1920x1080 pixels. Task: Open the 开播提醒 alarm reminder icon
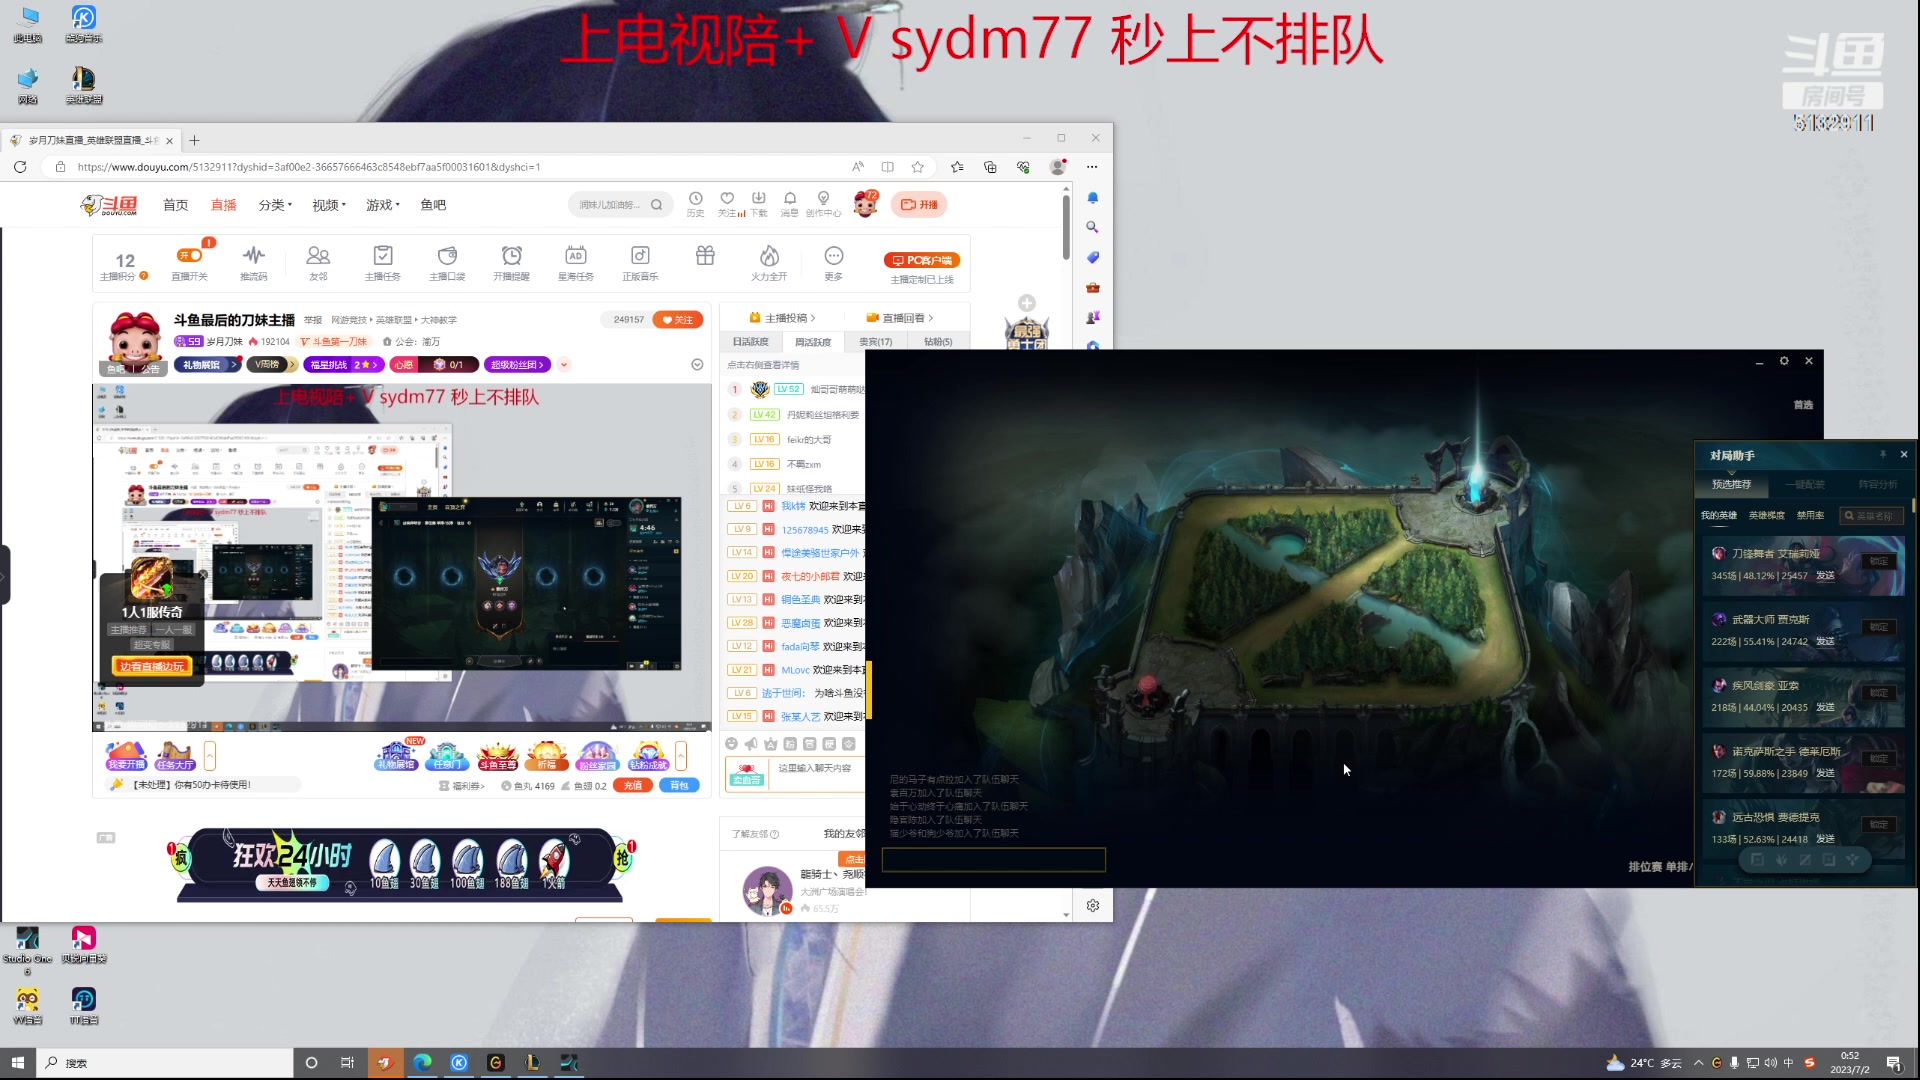pyautogui.click(x=512, y=257)
